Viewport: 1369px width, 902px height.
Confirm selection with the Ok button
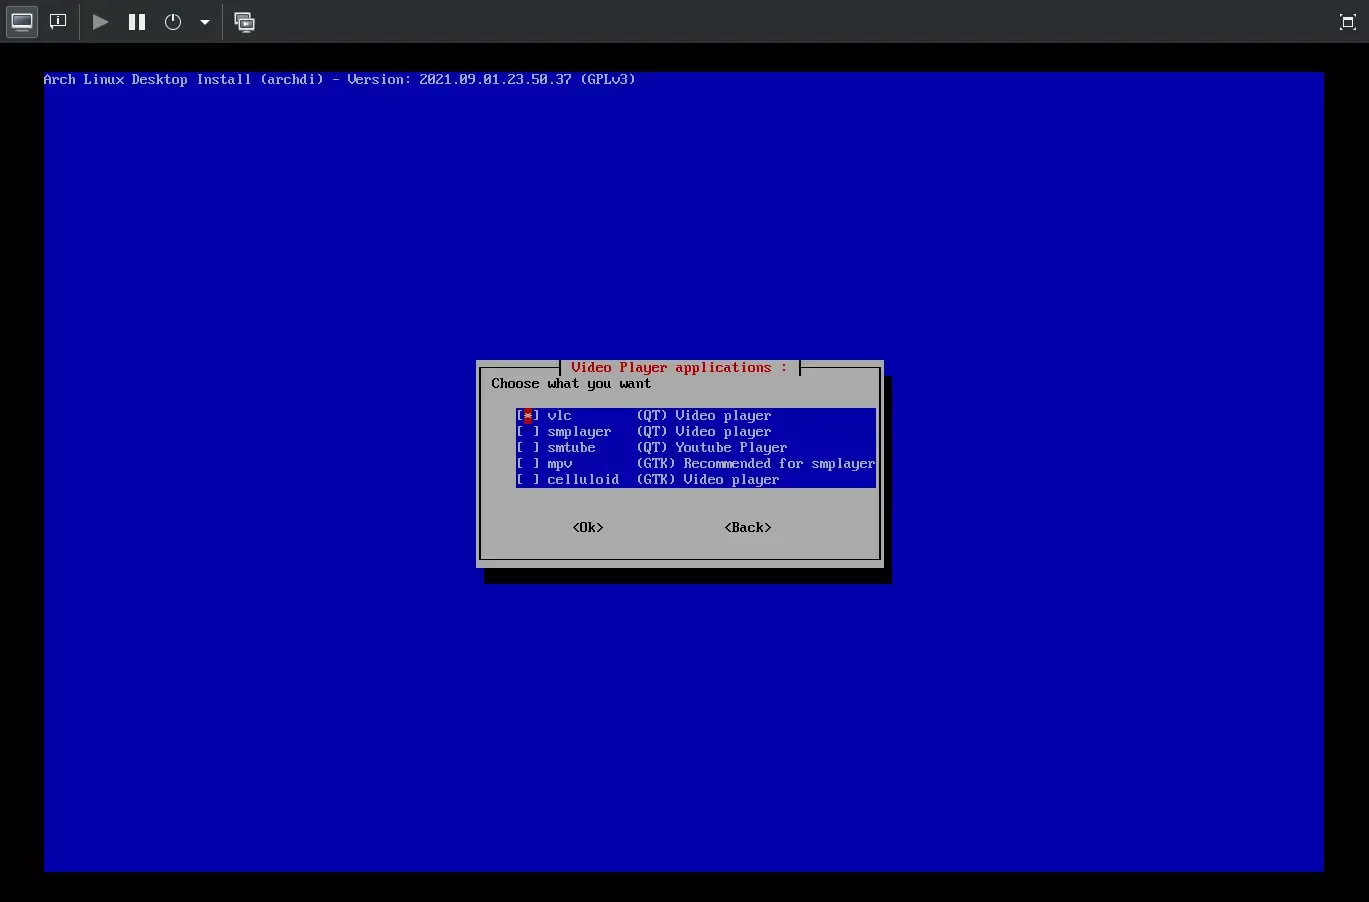pos(588,528)
